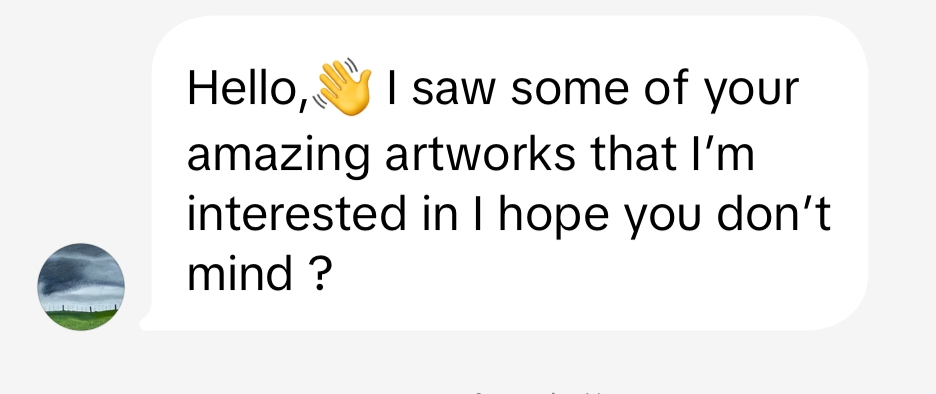
Task: Click the word "mind" in the last line
Action: coord(240,272)
